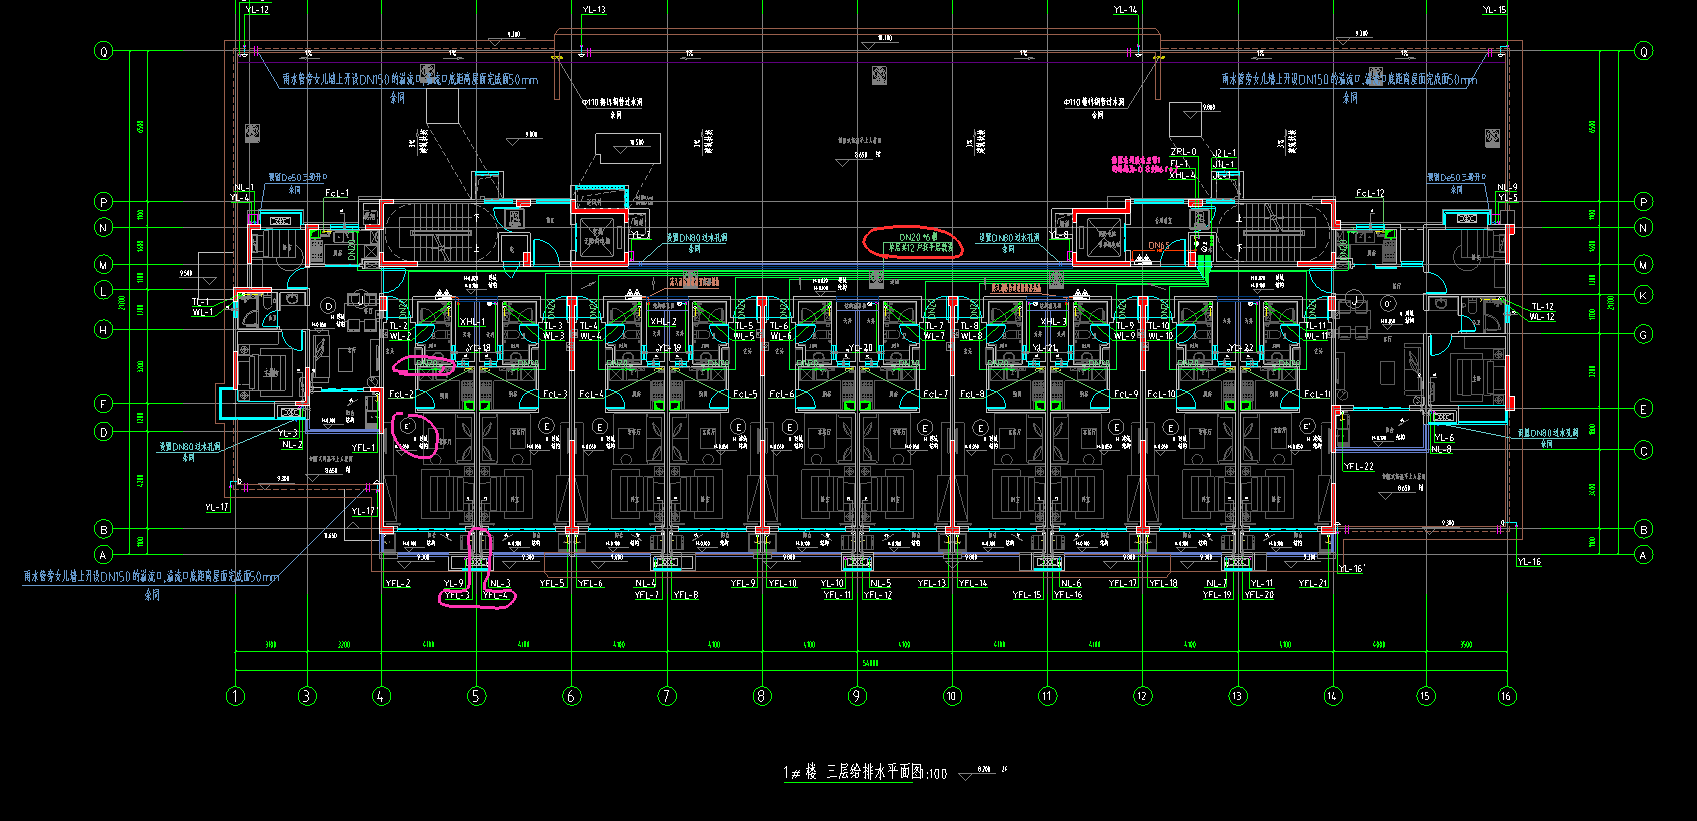Screen dimensions: 1697x821
Task: Select the YFL-22 label near axis 14
Action: click(x=1359, y=466)
